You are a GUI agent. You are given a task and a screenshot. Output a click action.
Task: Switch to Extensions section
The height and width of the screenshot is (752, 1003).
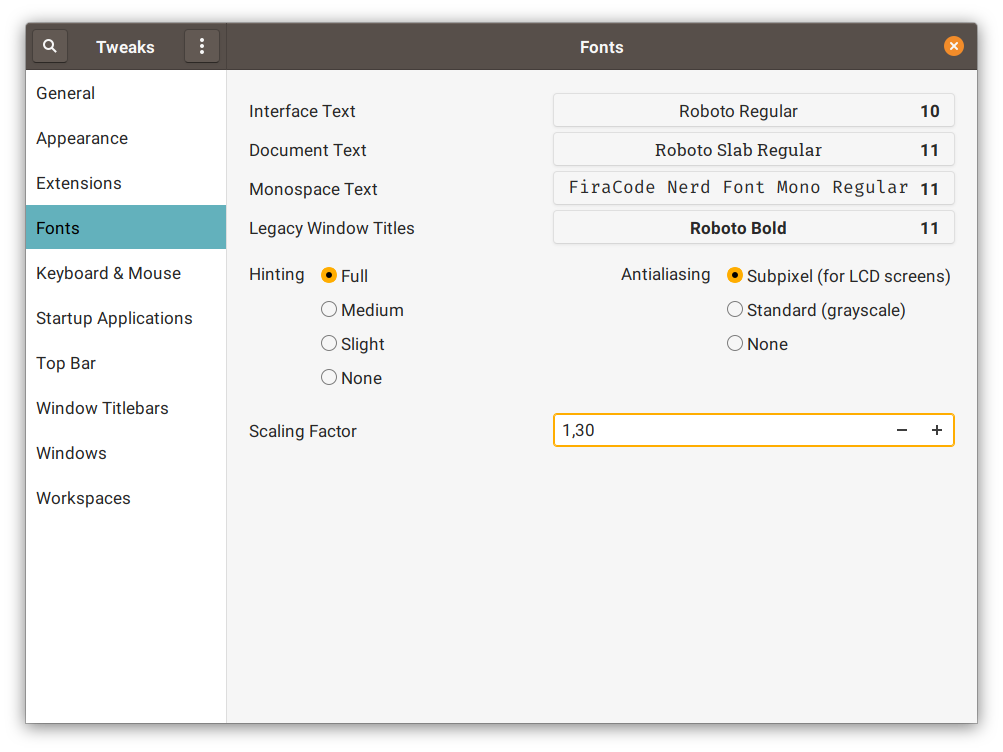click(x=126, y=183)
